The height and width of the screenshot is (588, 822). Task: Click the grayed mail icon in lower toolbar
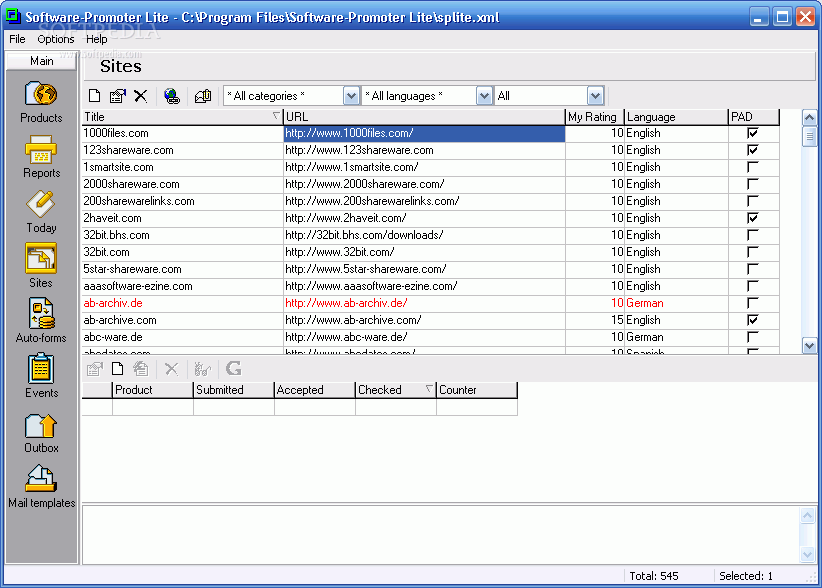(x=140, y=369)
